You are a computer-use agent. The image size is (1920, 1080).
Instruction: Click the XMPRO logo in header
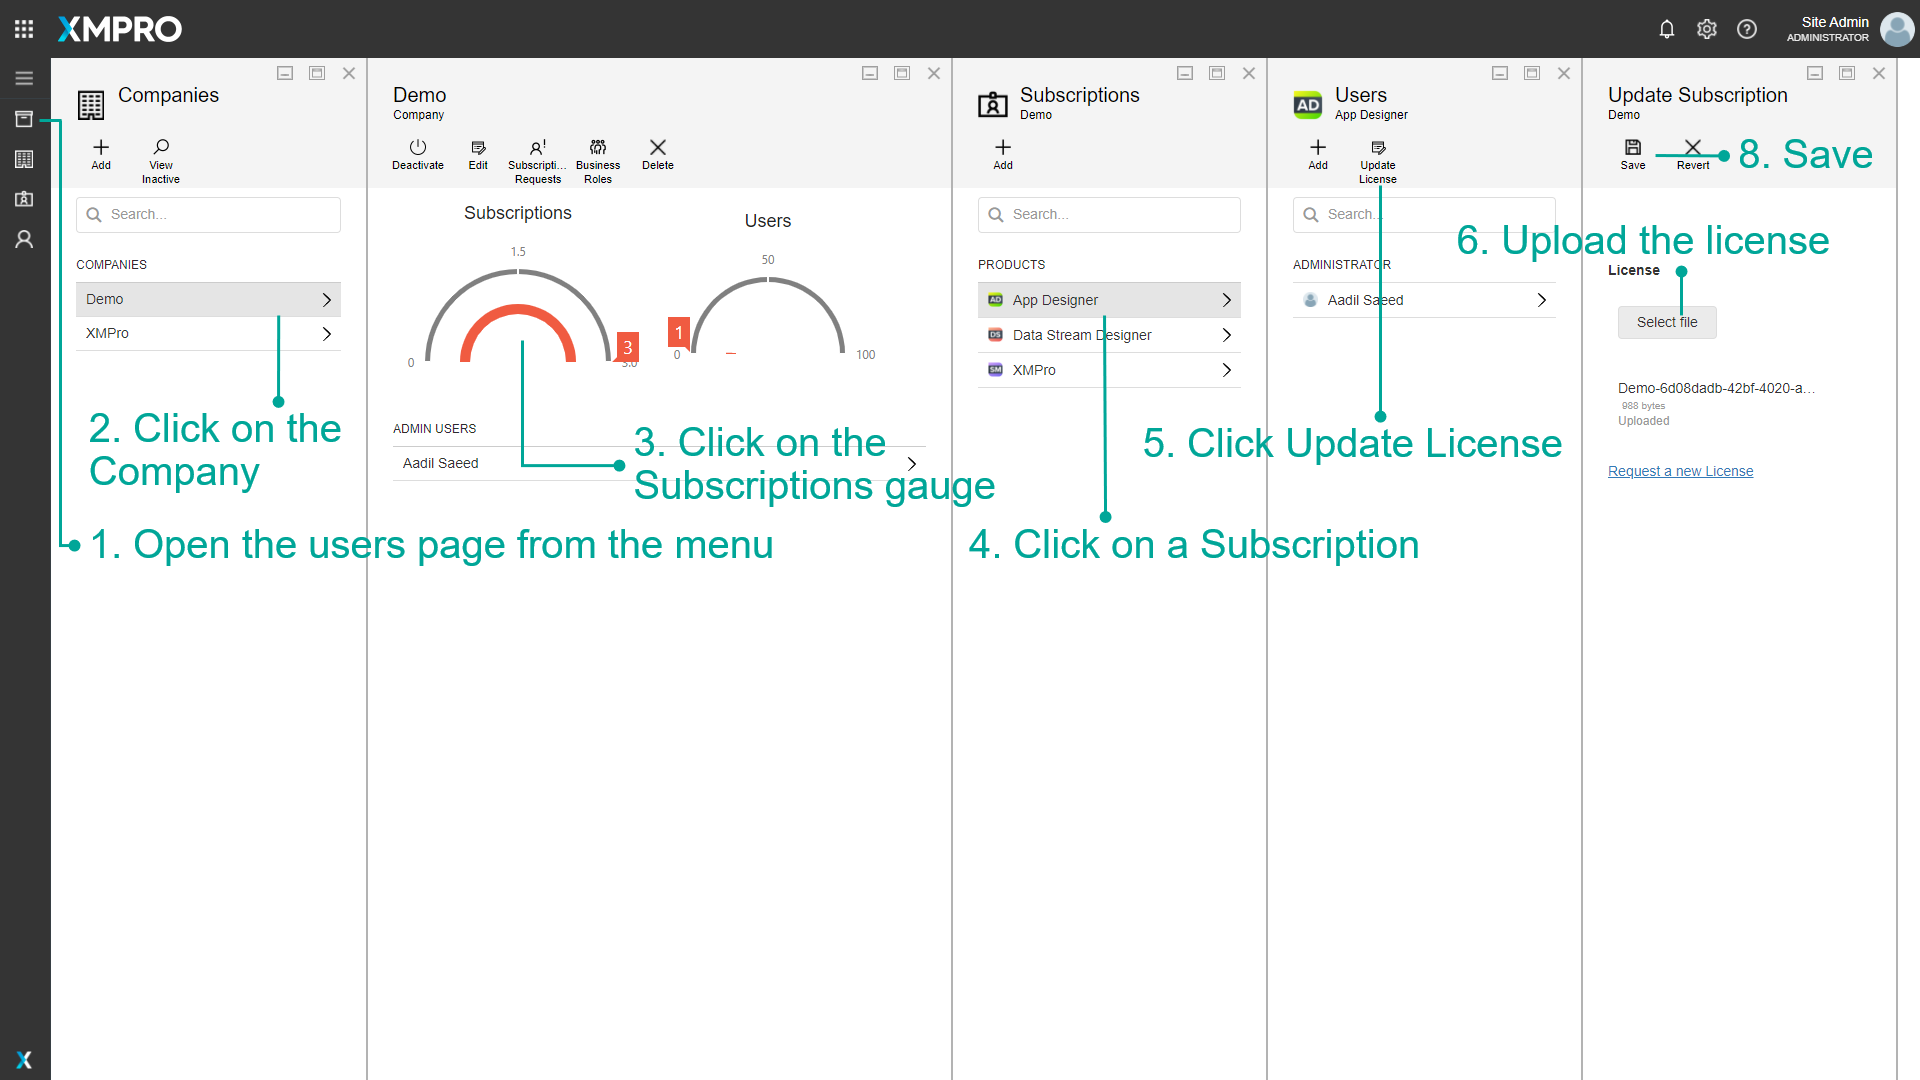click(x=120, y=29)
